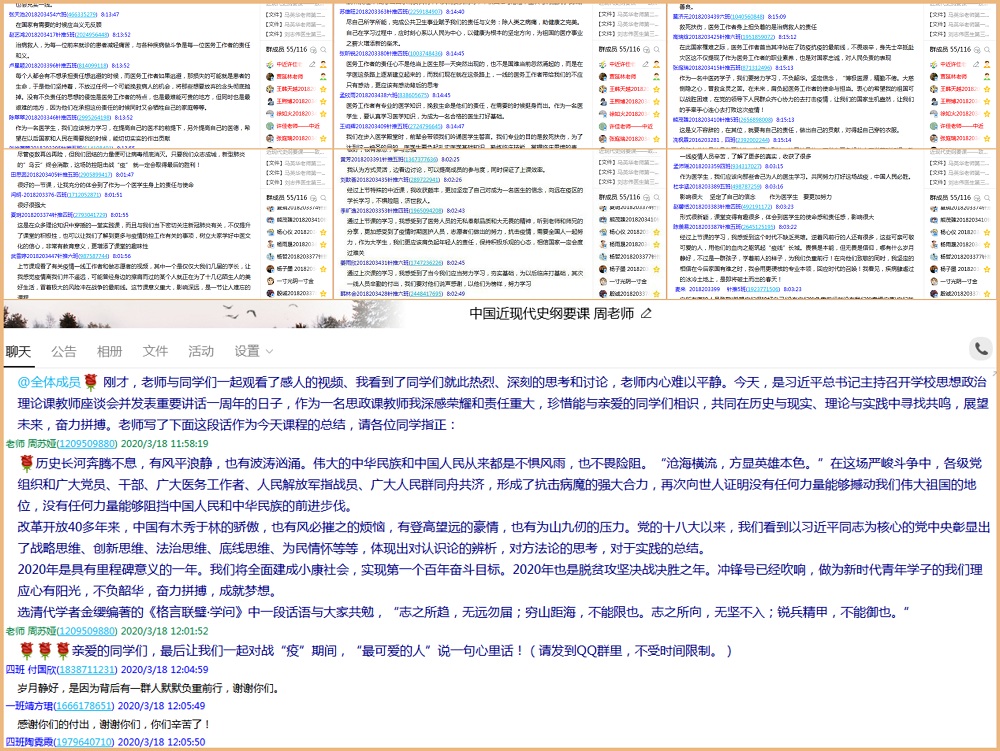The height and width of the screenshot is (751, 1000).
Task: Click the @全体成员 mention
Action: [x=49, y=382]
